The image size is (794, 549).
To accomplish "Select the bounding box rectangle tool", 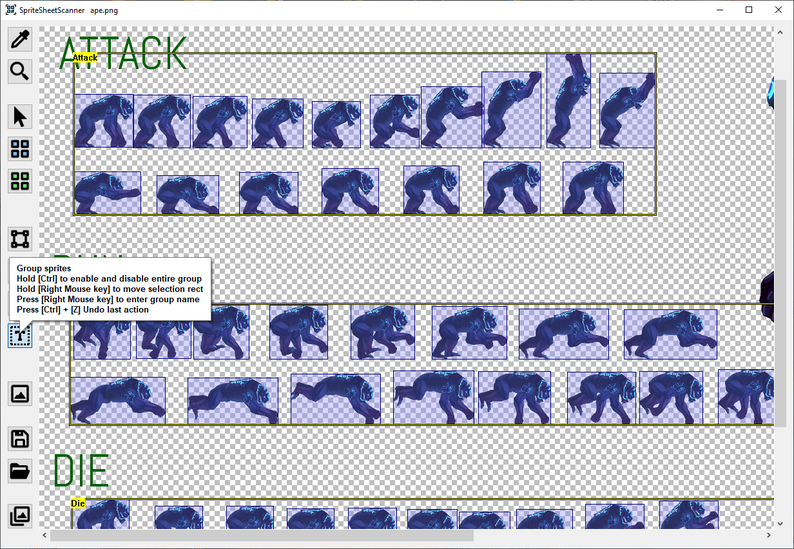I will tap(20, 239).
